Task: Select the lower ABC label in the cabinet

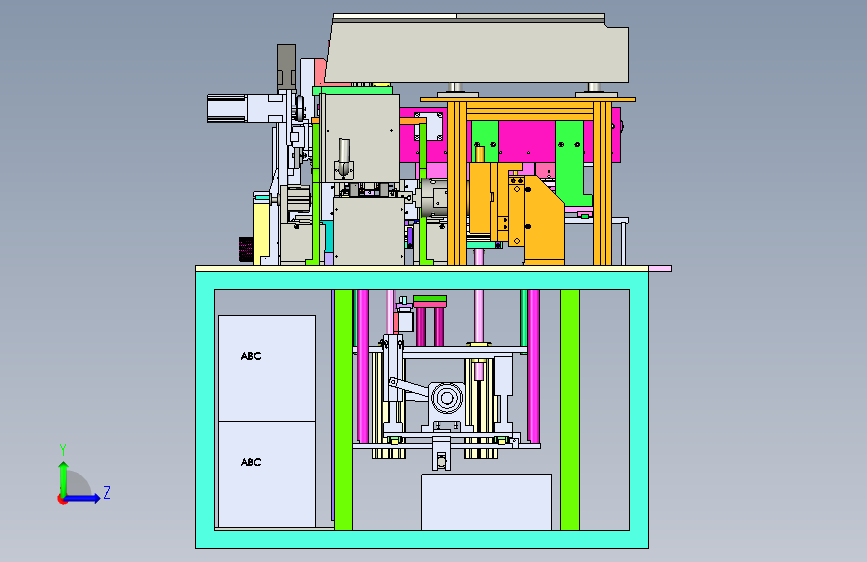Action: [251, 462]
